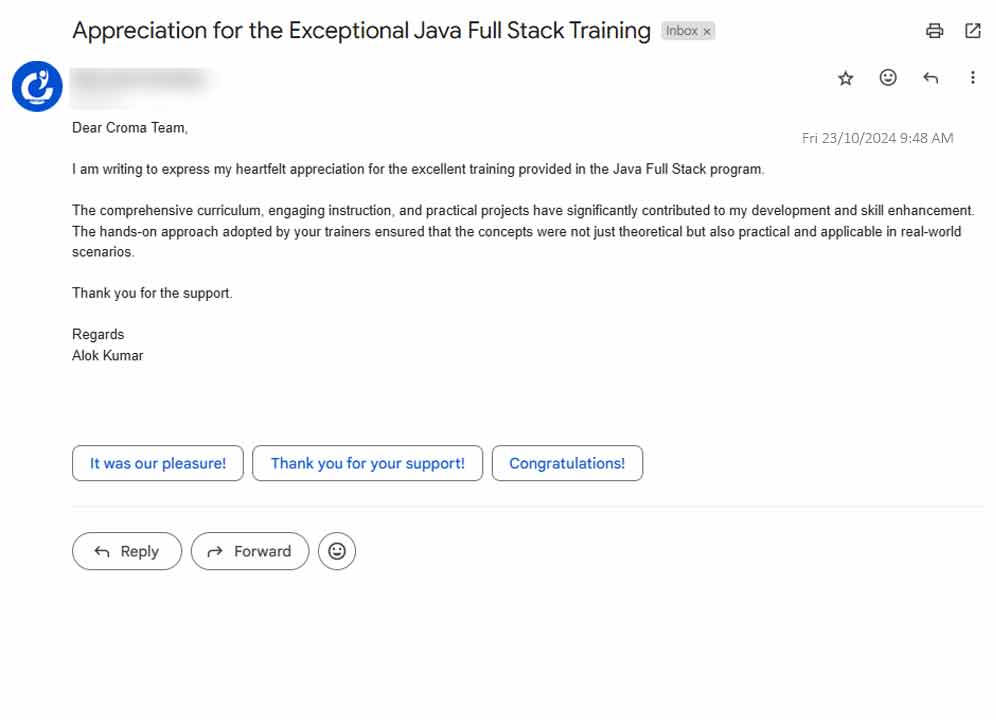The image size is (996, 720).
Task: Select the "Thank you for your support!" reply suggestion
Action: click(x=368, y=463)
